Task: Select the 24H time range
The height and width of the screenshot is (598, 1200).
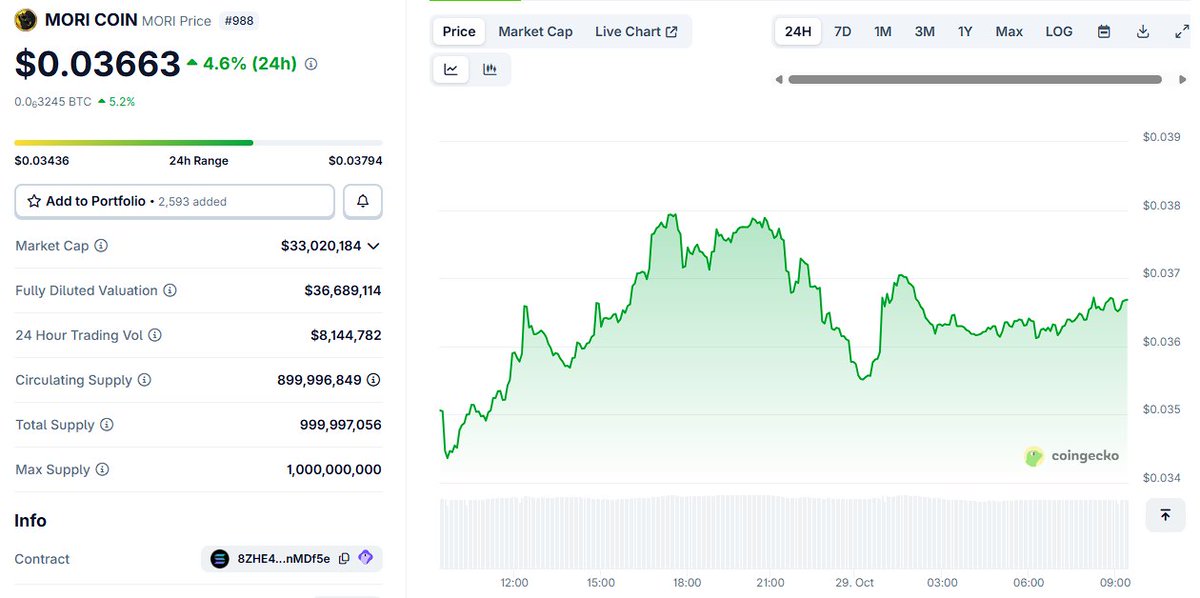Action: coord(798,32)
